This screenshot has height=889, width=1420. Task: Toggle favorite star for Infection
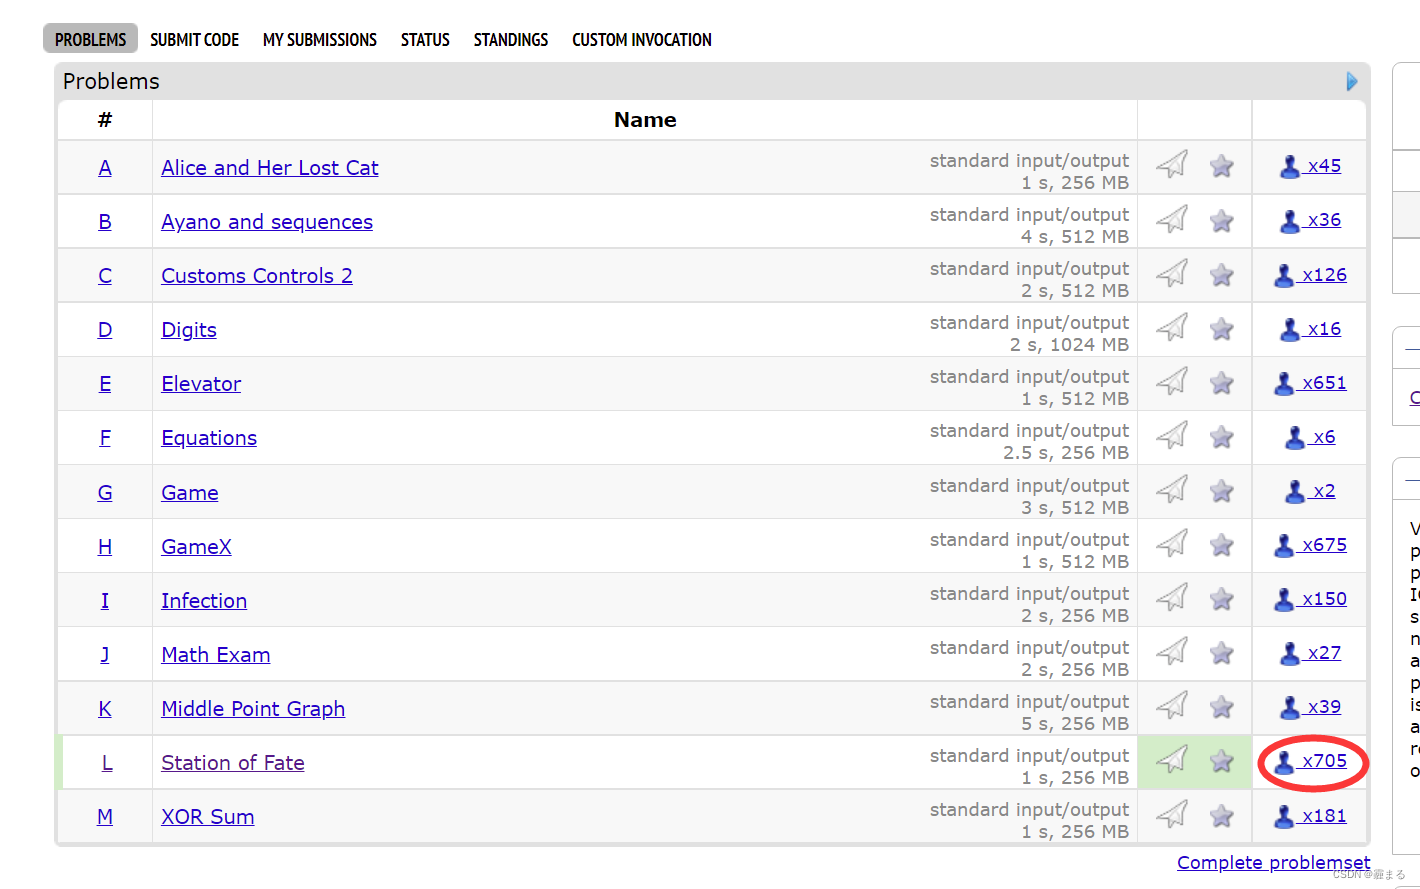coord(1221,599)
